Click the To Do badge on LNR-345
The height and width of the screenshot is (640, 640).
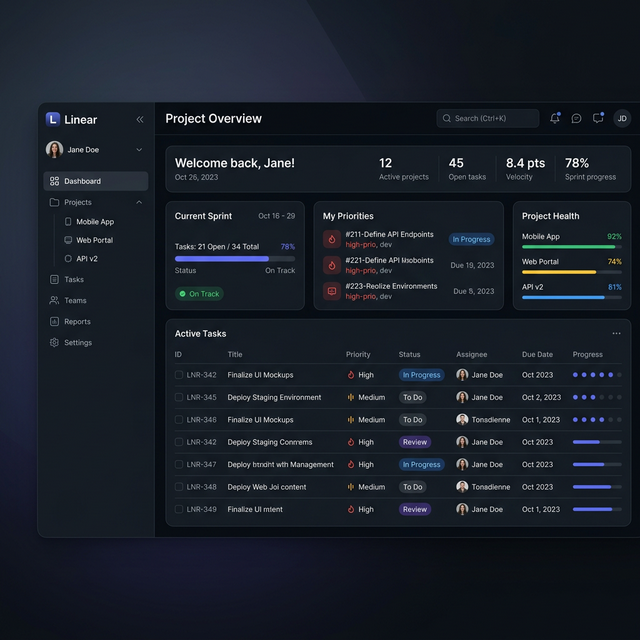coord(413,397)
